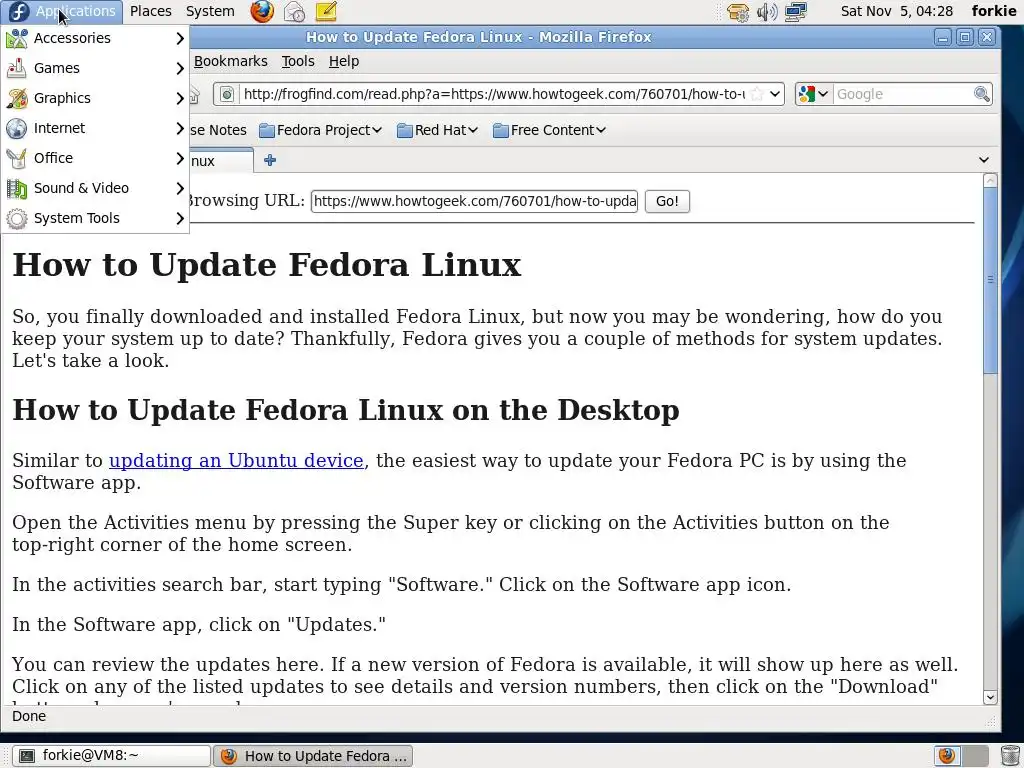The width and height of the screenshot is (1024, 768).
Task: Follow the 'updating an Ubuntu device' link
Action: (236, 460)
